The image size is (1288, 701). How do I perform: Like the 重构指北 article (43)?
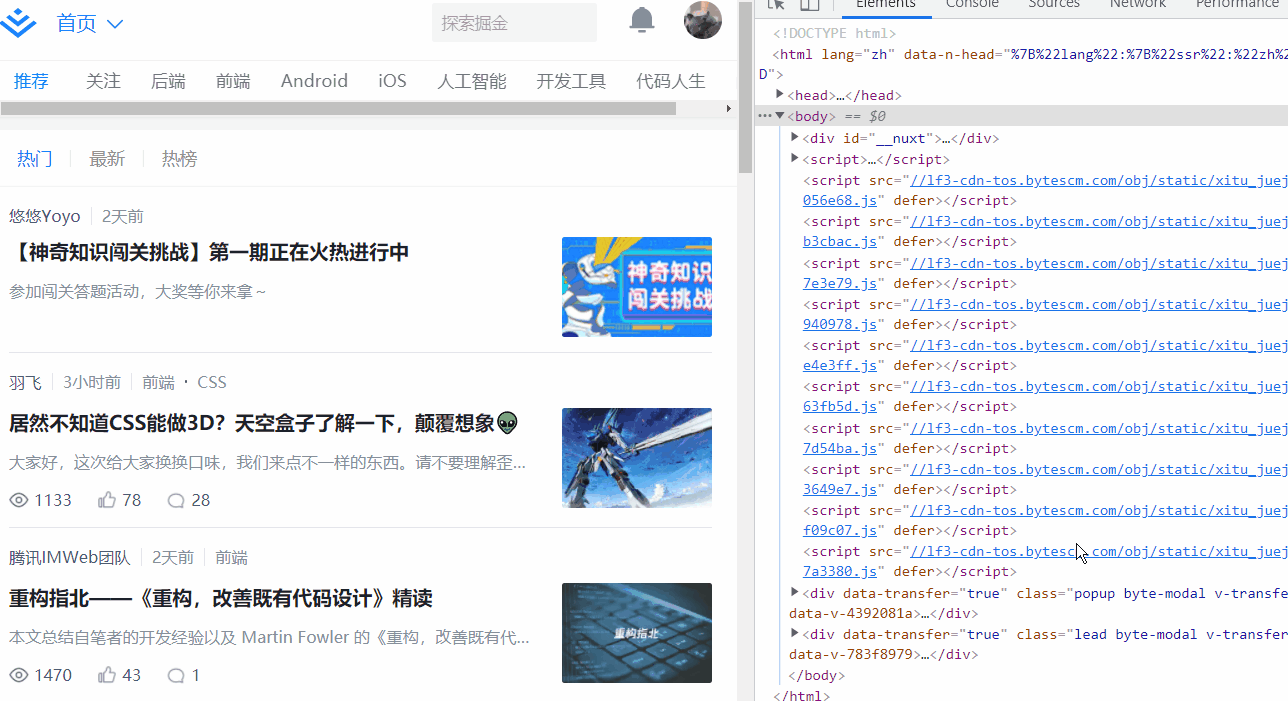[x=119, y=675]
